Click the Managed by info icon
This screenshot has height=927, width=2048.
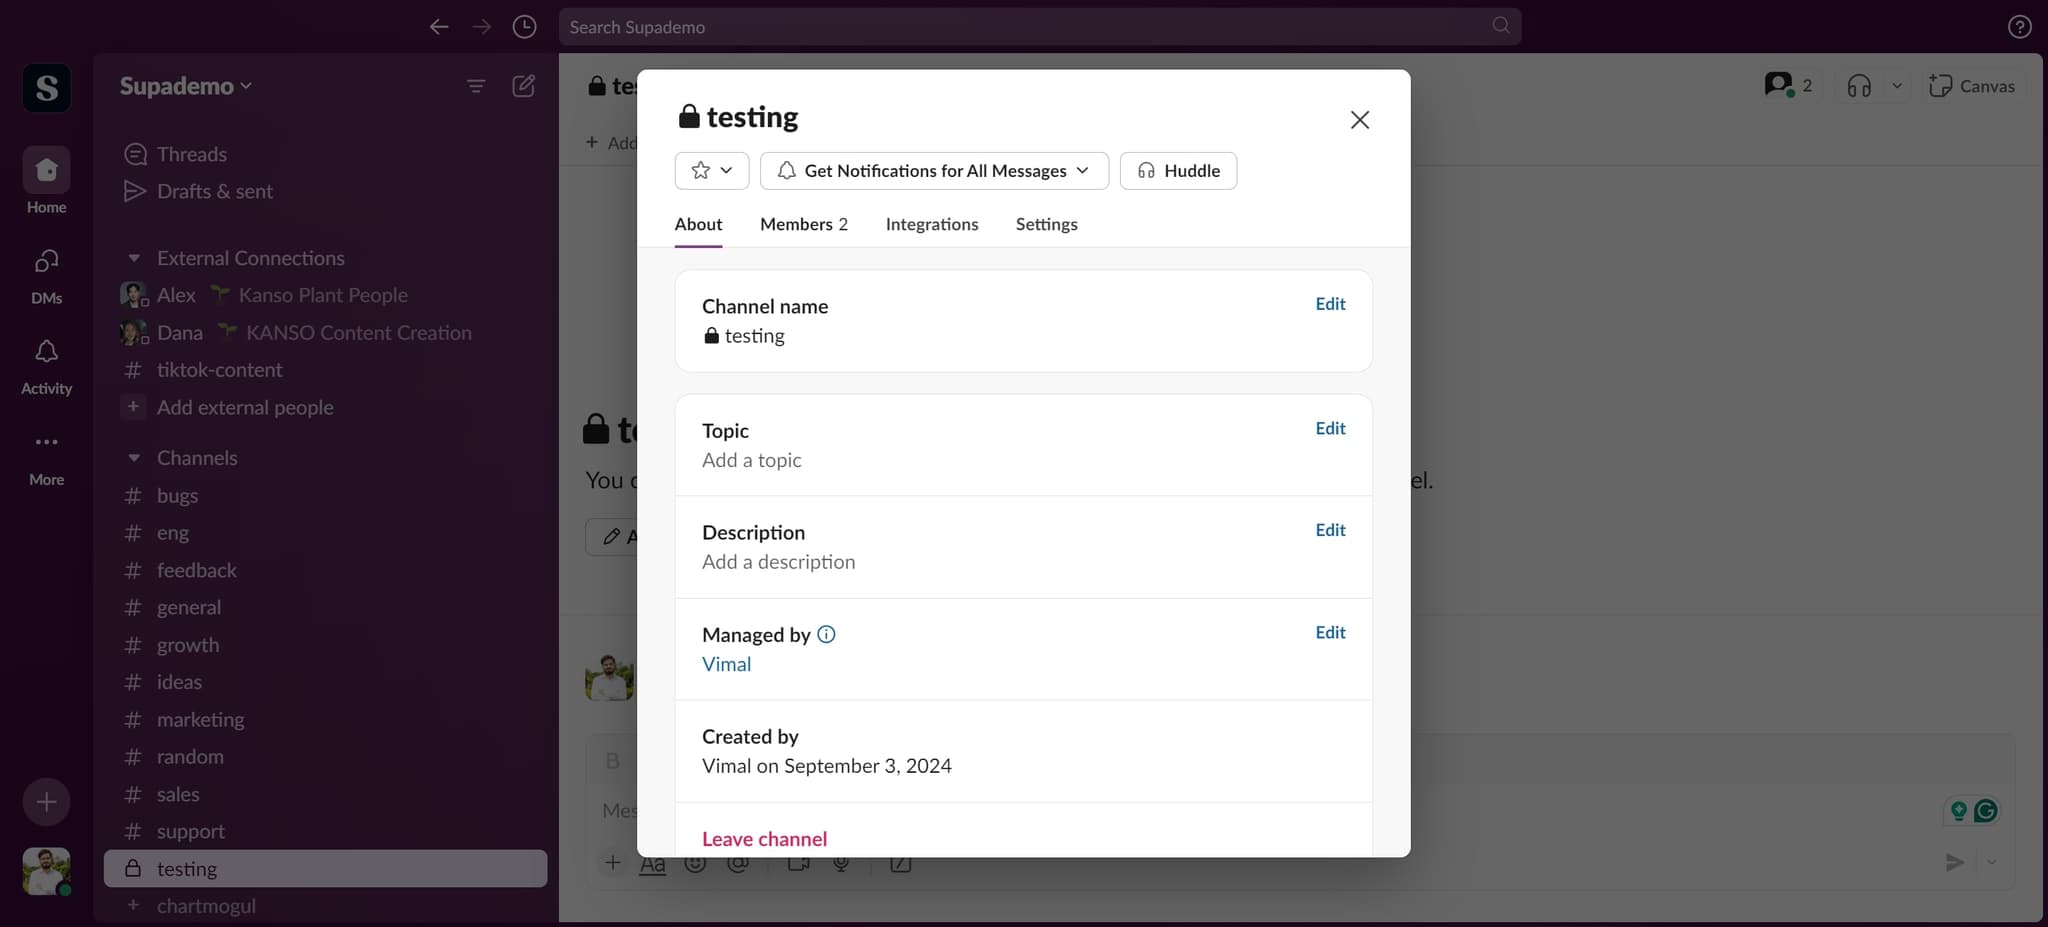click(x=826, y=634)
